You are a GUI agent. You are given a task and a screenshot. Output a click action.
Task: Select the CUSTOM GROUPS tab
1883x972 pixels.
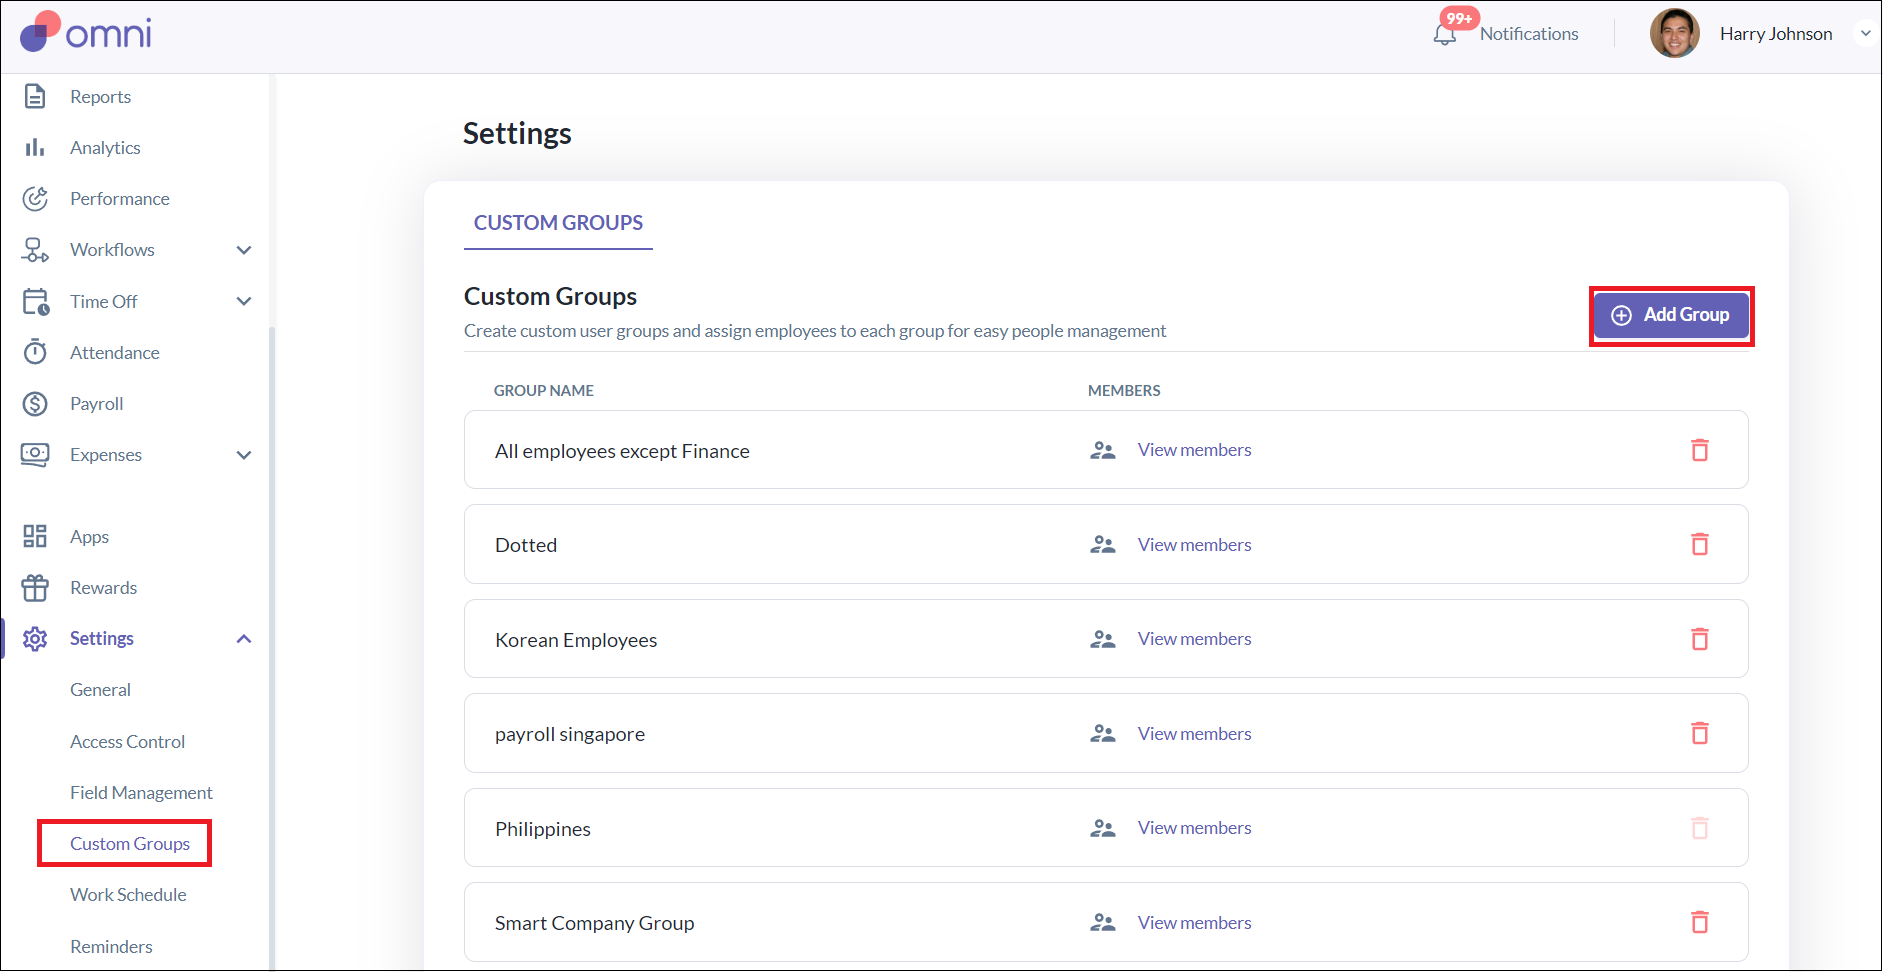point(558,223)
